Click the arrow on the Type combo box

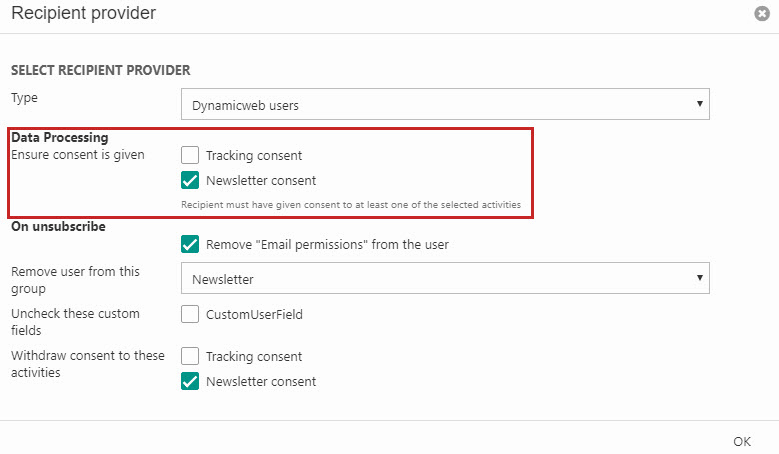[698, 104]
